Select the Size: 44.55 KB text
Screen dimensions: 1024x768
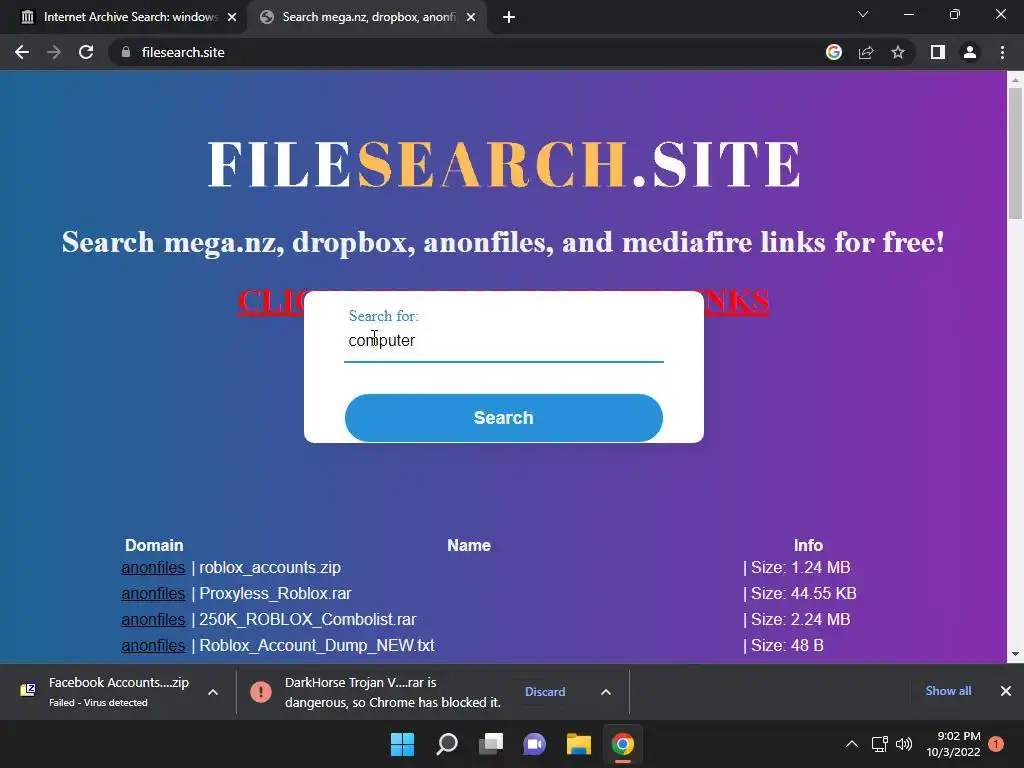(x=803, y=594)
